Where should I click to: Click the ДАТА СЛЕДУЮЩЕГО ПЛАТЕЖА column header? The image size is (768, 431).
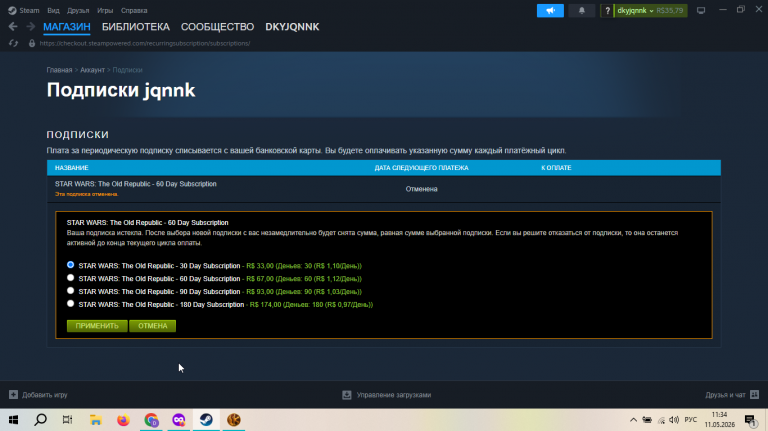pyautogui.click(x=421, y=168)
